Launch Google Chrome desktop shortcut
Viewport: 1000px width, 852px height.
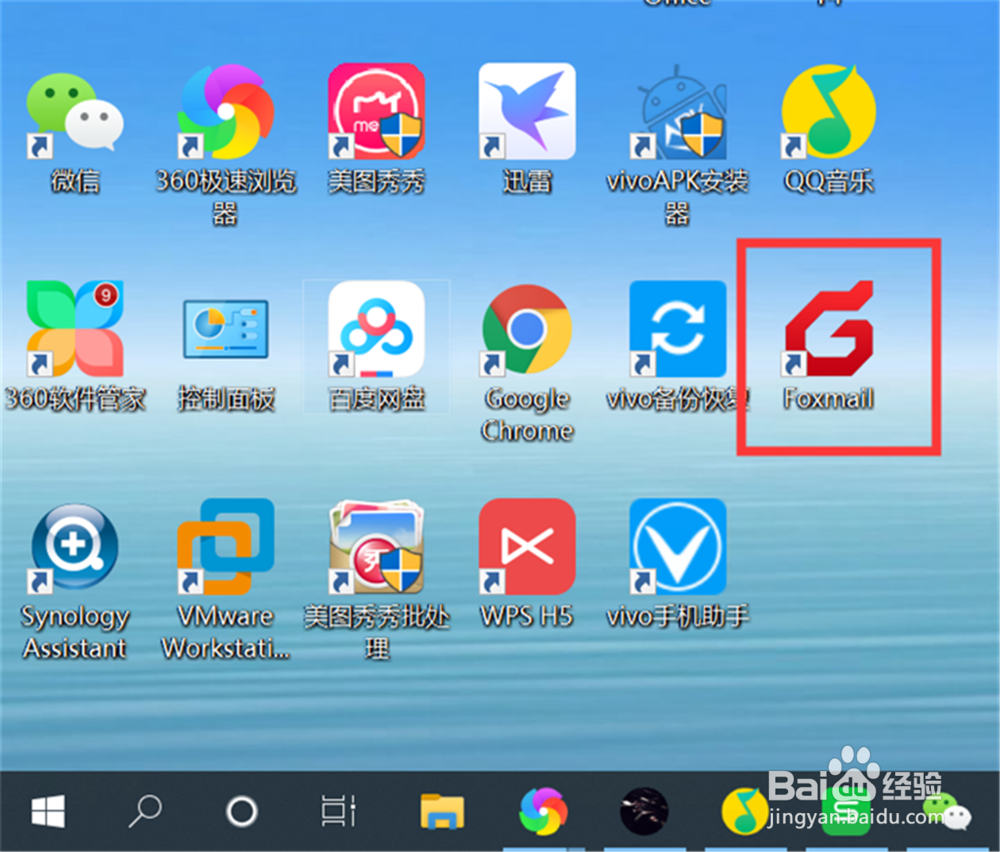click(527, 329)
